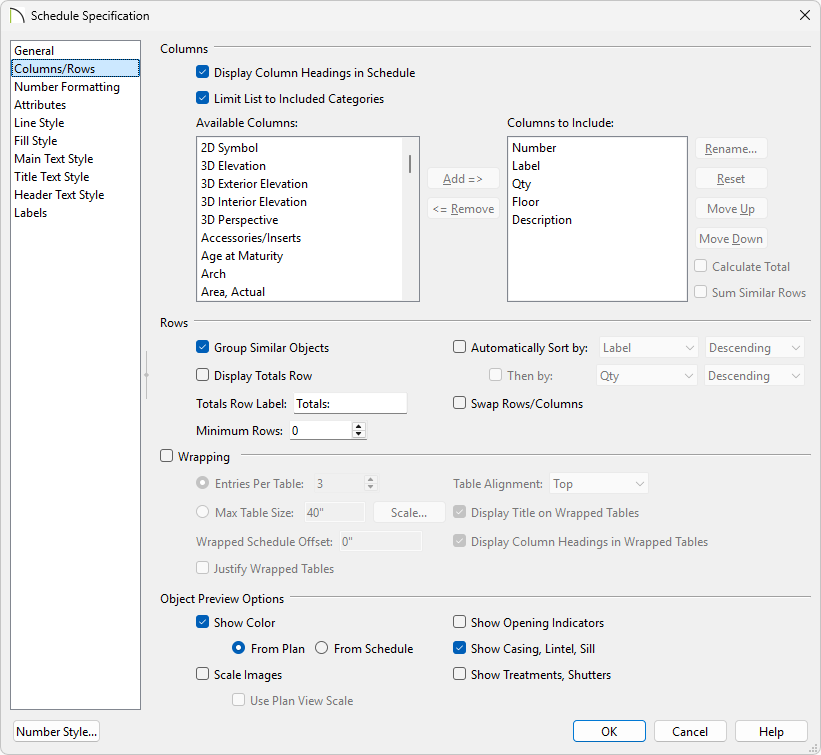Check the Wrapping option

[165, 456]
